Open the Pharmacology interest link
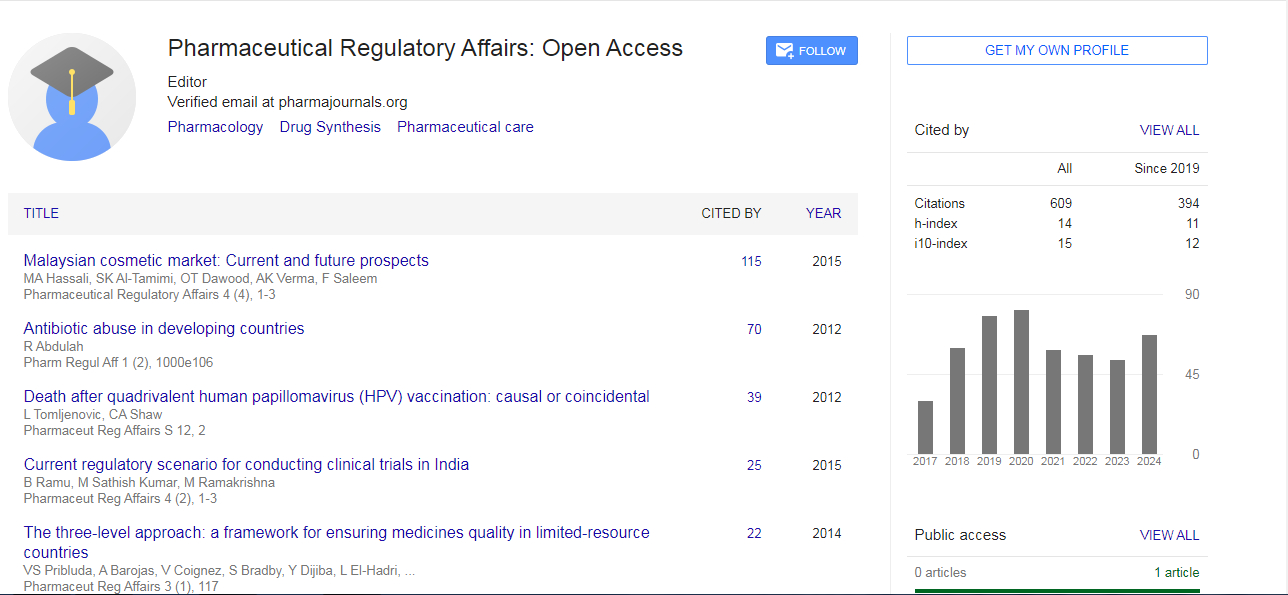Image resolution: width=1288 pixels, height=595 pixels. coord(215,127)
